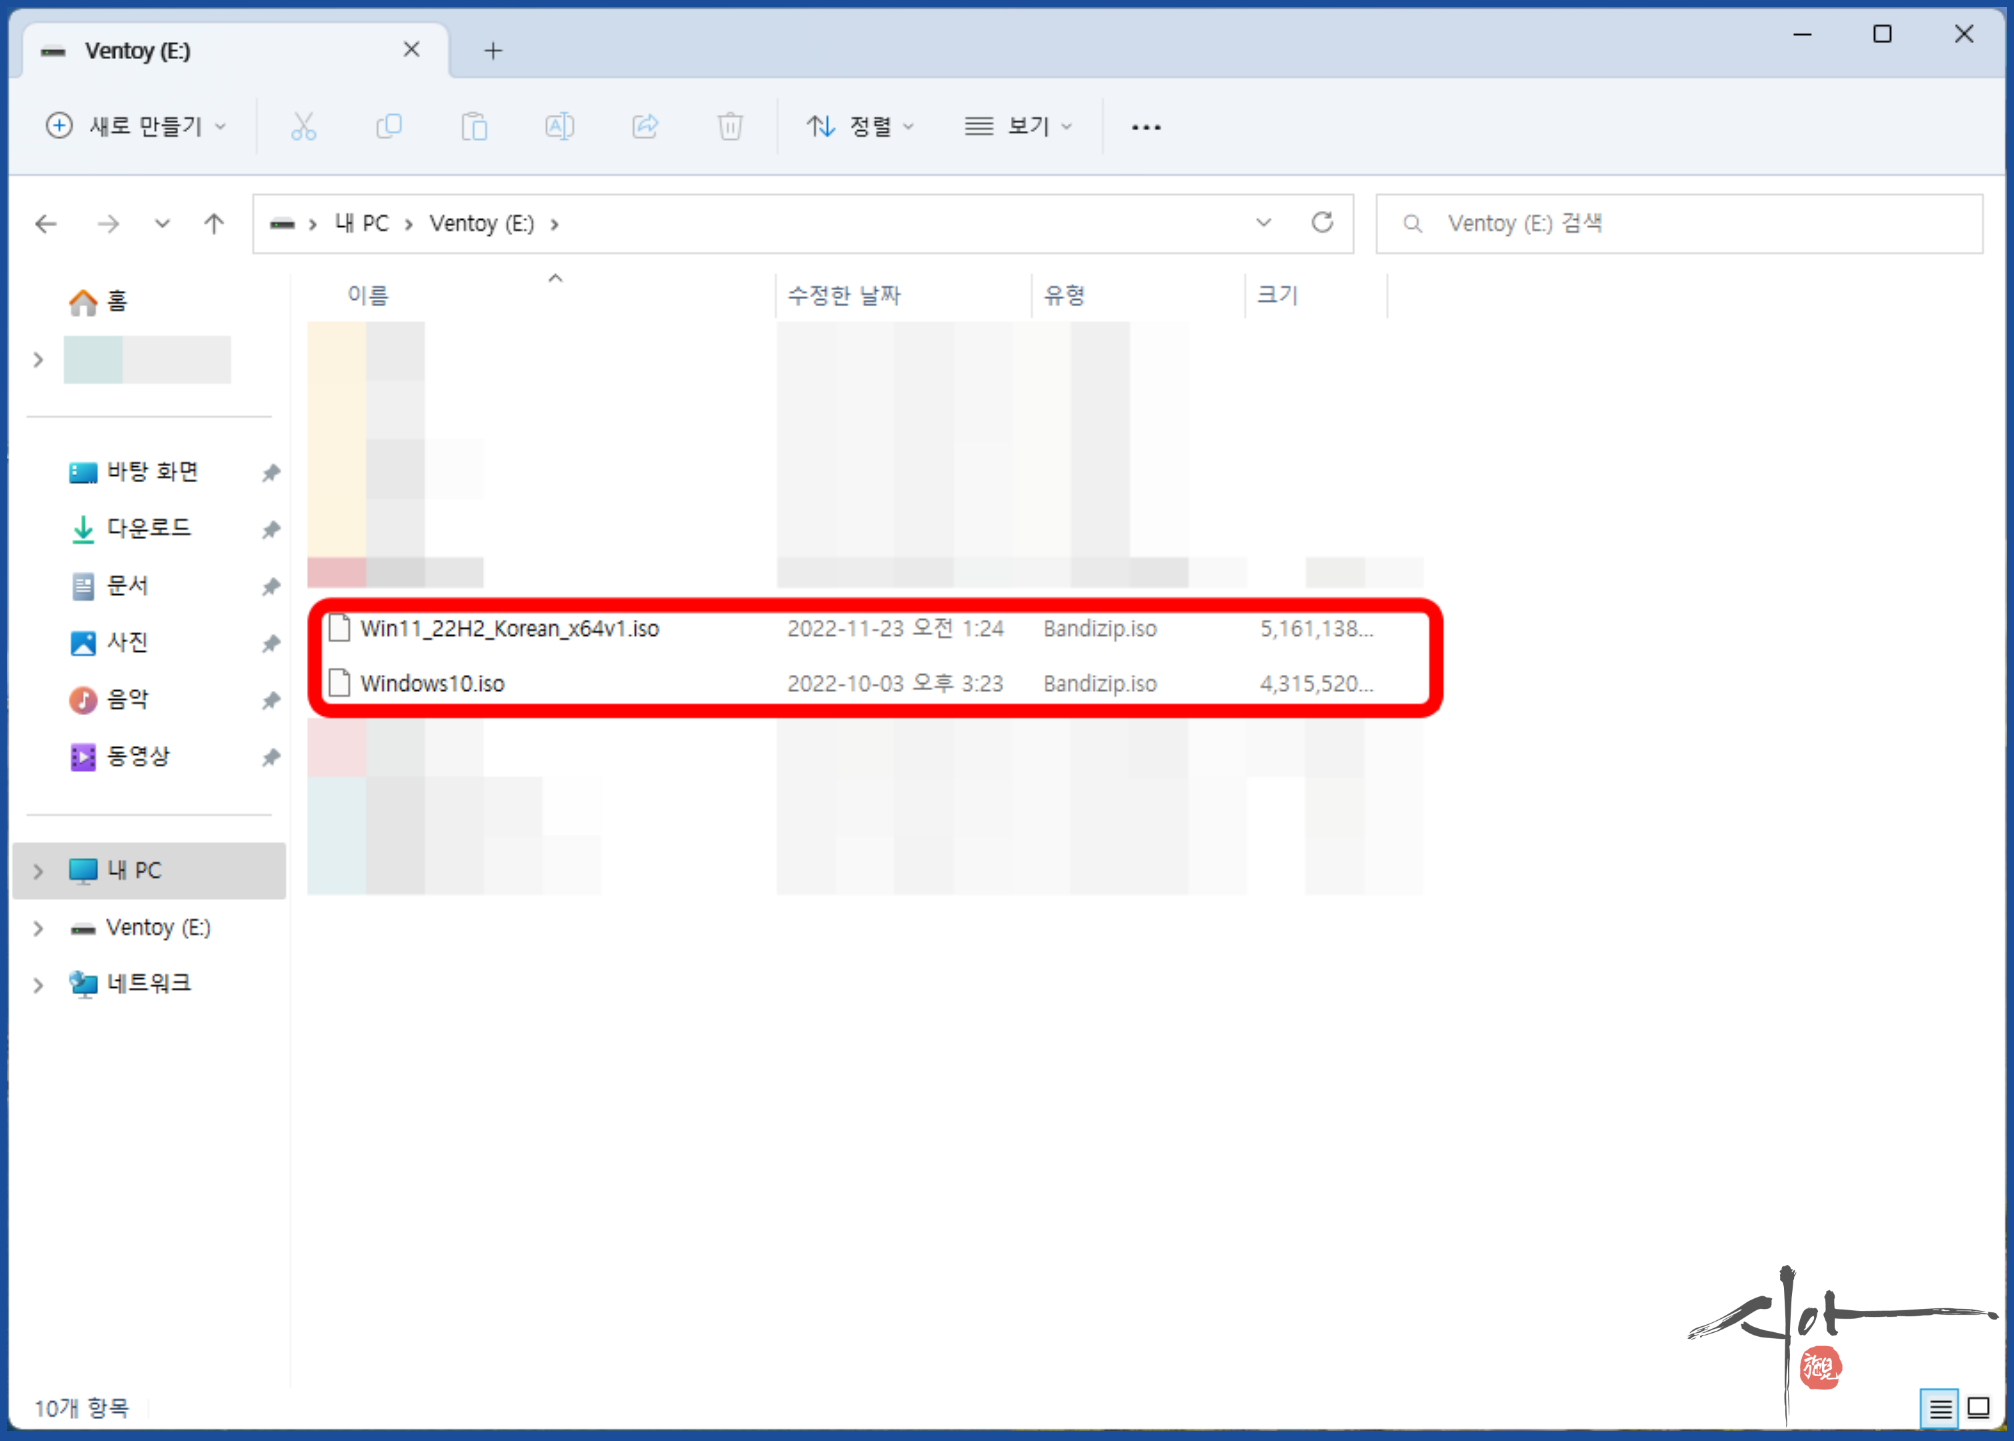Screen dimensions: 2014x1441
Task: Go up one folder level
Action: 214,223
